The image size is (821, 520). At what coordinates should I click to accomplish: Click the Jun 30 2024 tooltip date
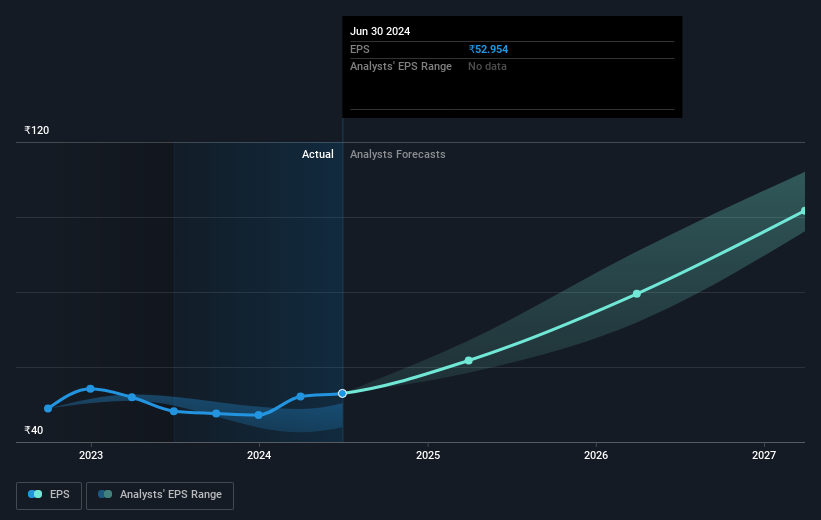pos(380,31)
